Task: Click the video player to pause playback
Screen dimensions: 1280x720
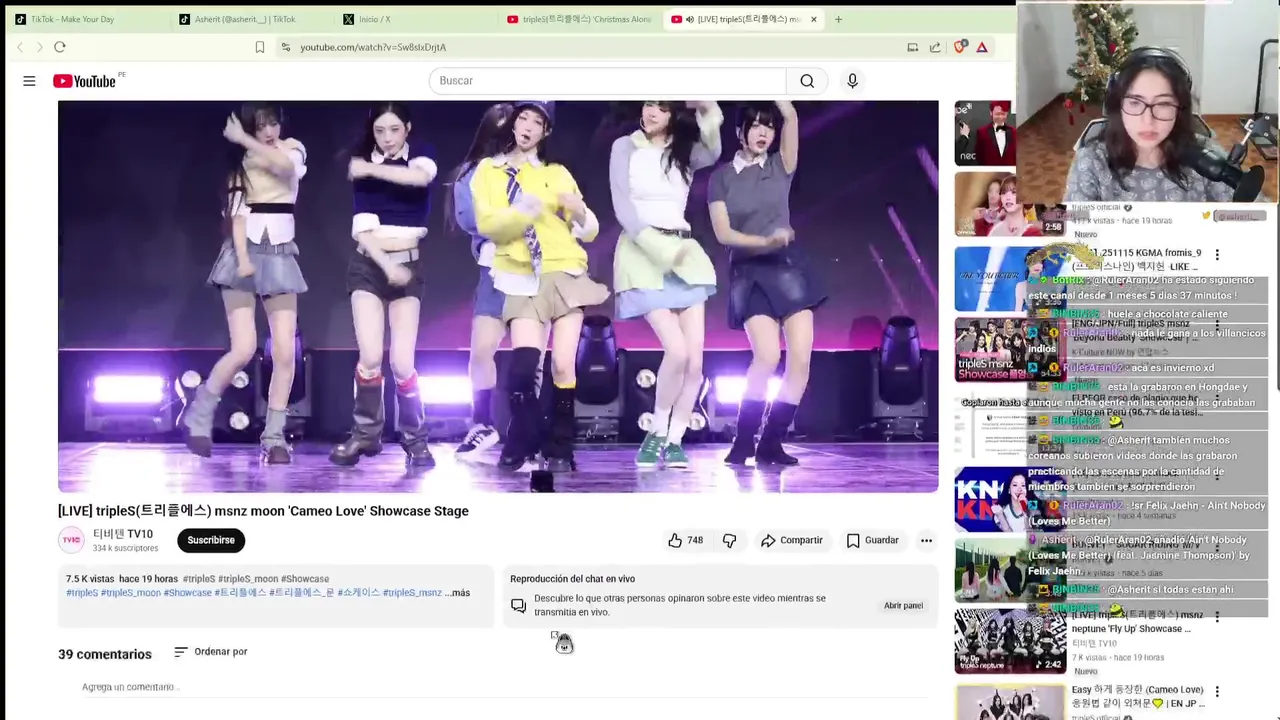Action: (x=498, y=296)
